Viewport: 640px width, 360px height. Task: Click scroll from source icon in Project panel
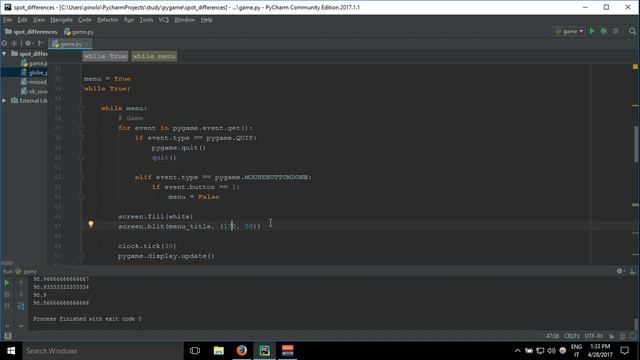click(4, 43)
